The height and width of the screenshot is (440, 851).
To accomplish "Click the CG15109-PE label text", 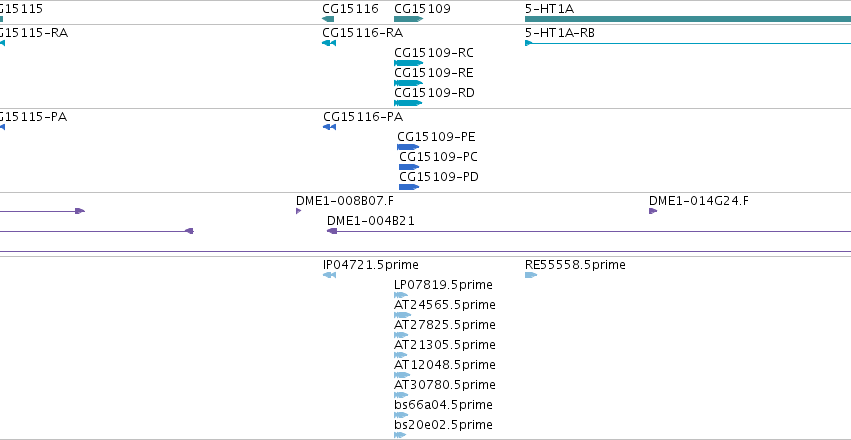I will point(436,137).
